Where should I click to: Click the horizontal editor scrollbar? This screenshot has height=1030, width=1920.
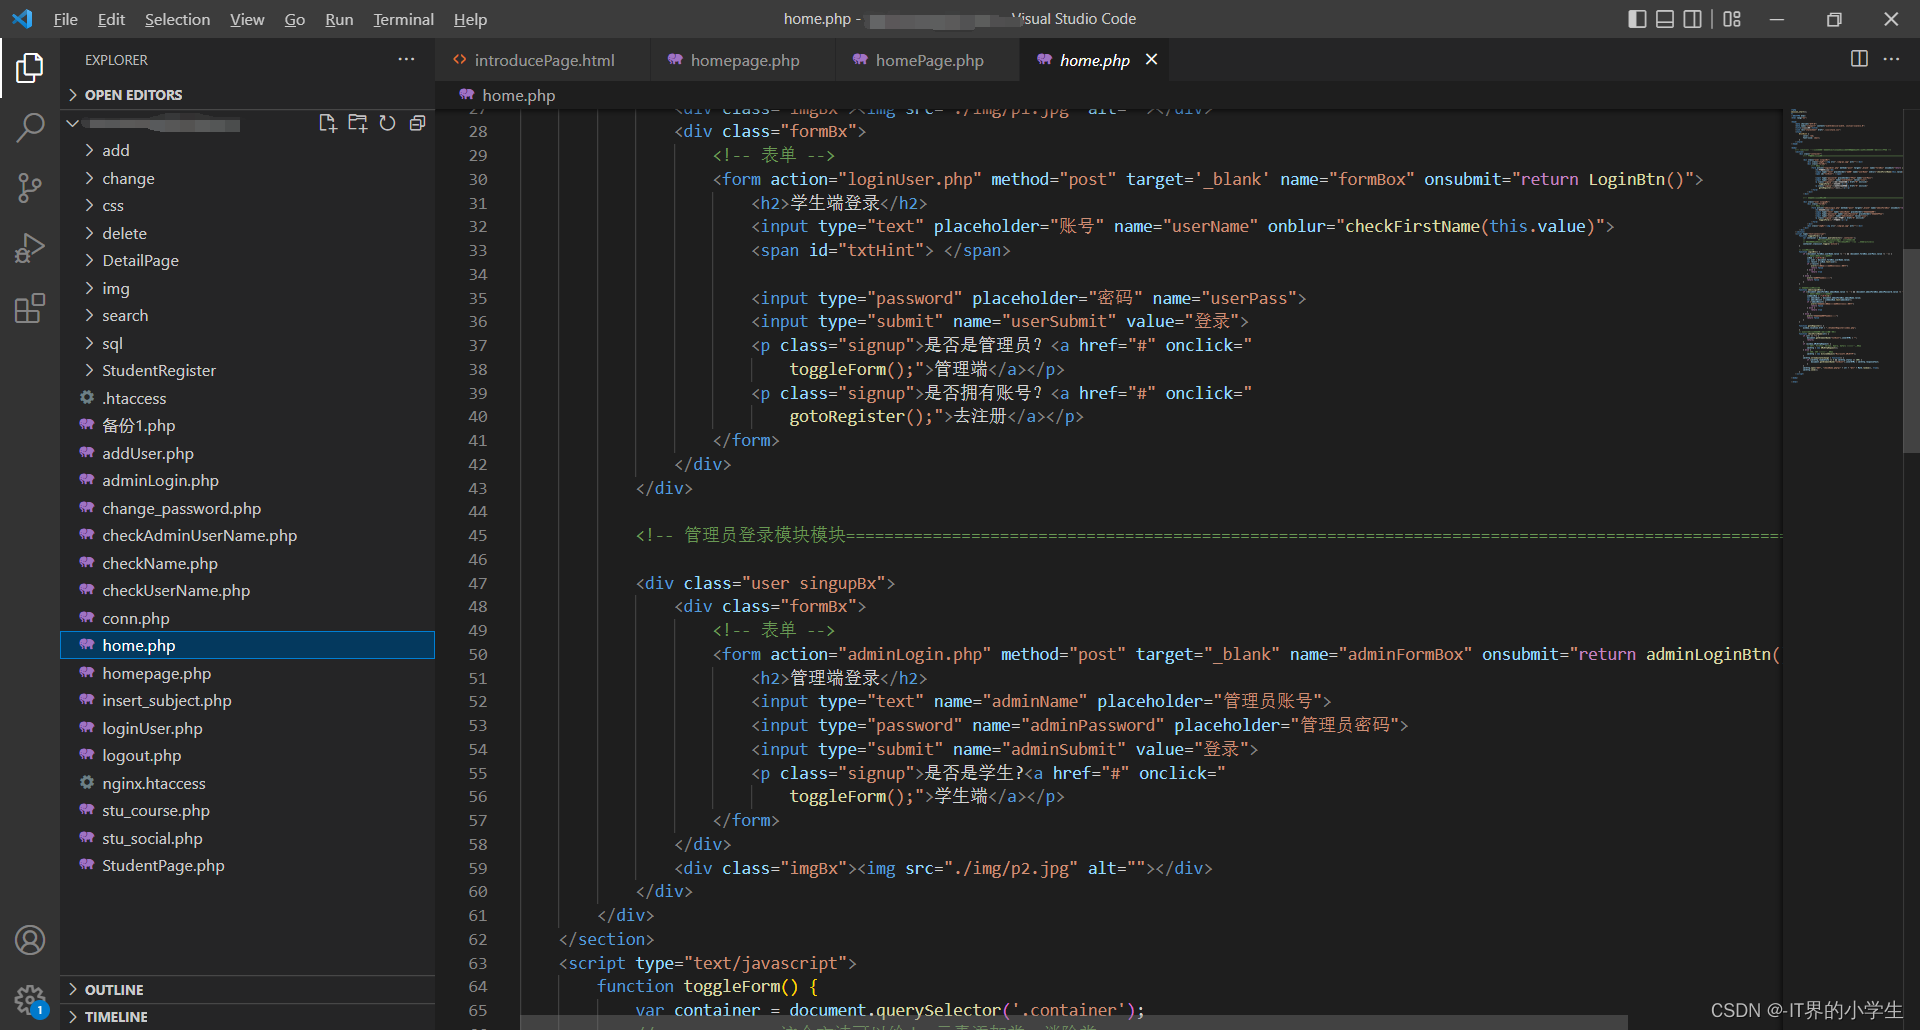[x=1075, y=1022]
